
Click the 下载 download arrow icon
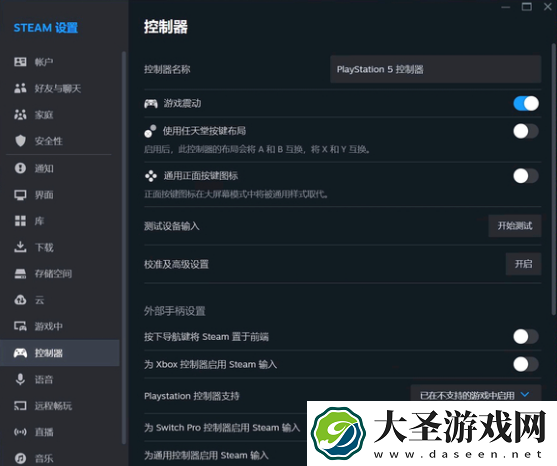tap(20, 247)
